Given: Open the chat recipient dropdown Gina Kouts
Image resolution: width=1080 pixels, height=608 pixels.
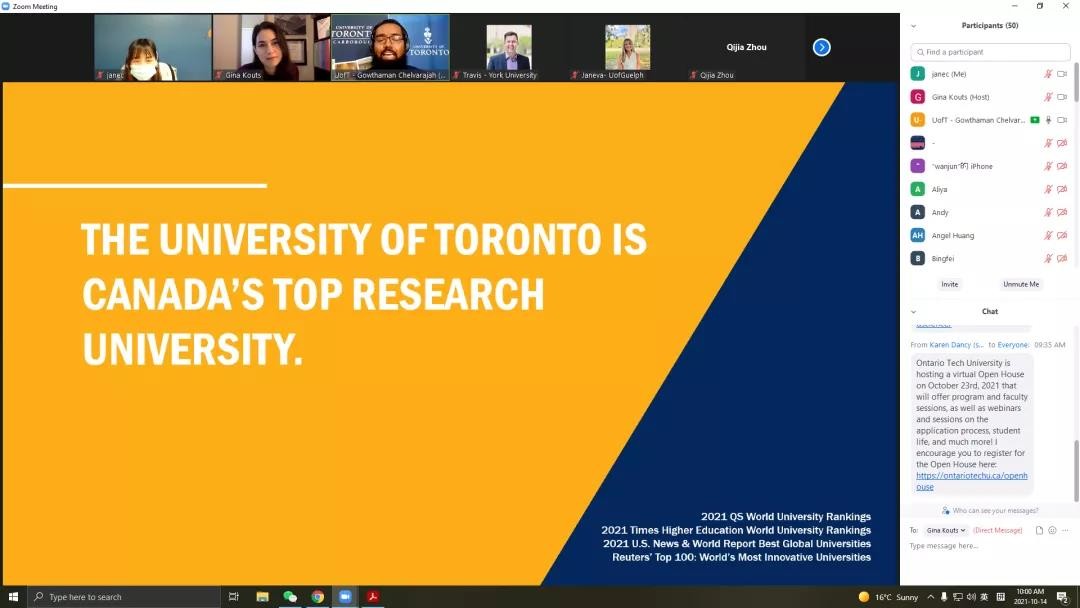Looking at the screenshot, I should [945, 530].
